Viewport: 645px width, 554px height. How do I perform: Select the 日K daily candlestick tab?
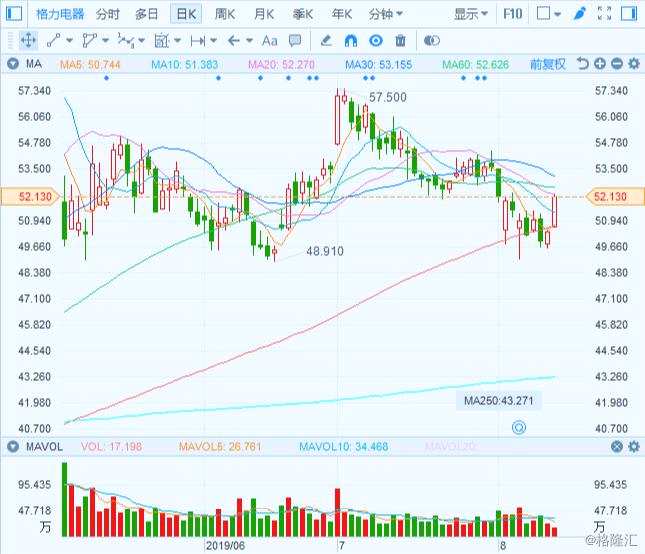click(x=186, y=14)
